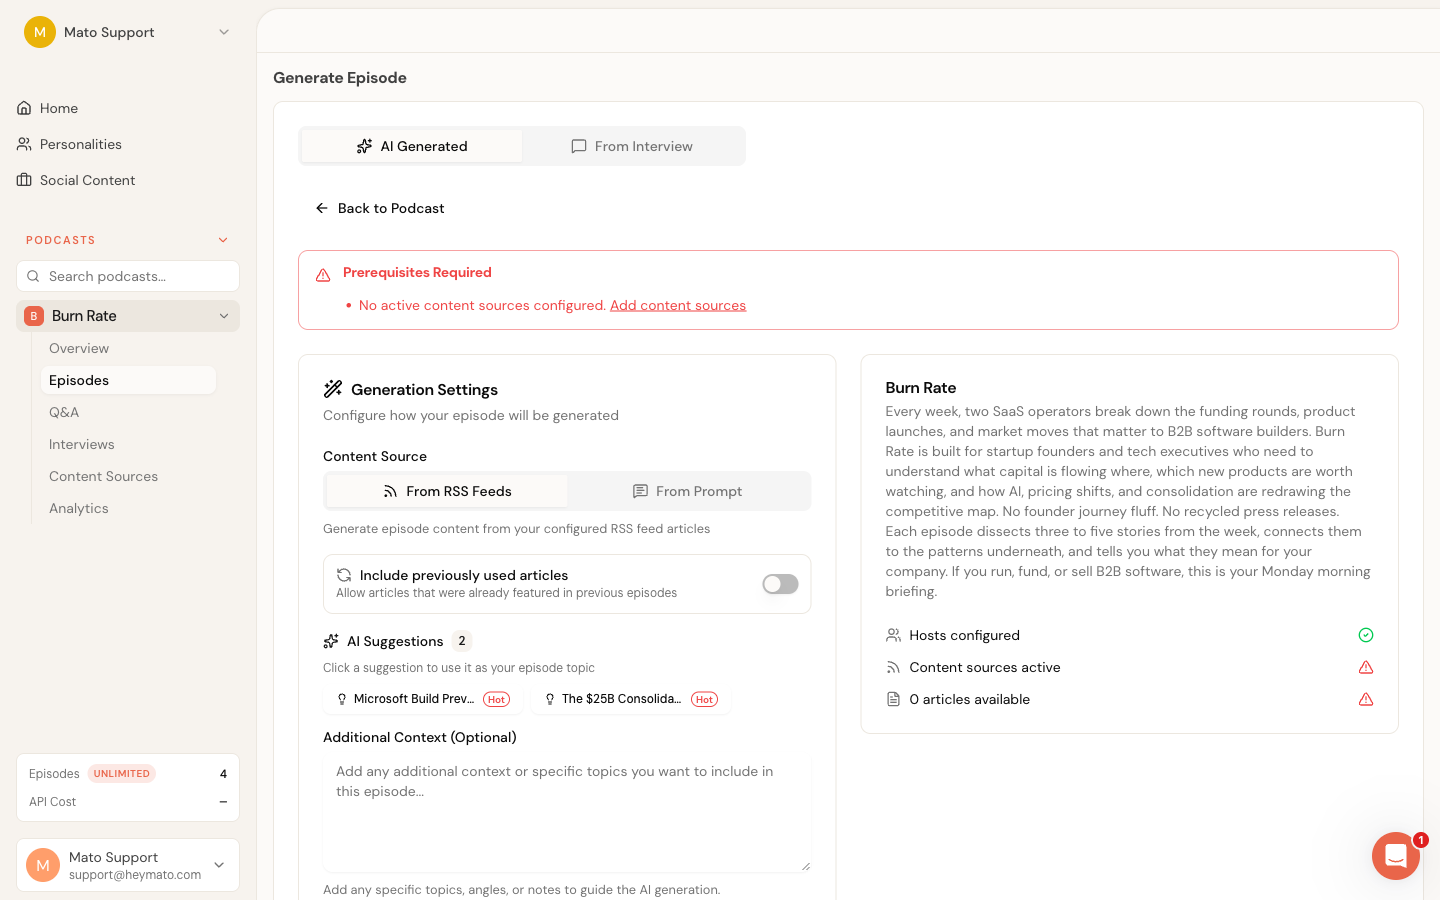Click the API Cost row
The image size is (1440, 900).
[x=128, y=802]
